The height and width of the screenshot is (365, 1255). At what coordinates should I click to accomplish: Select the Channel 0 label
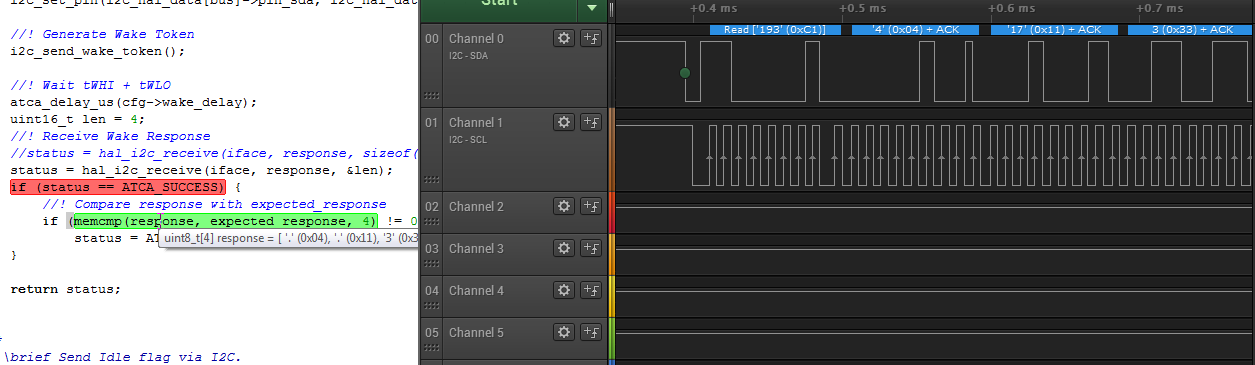[476, 39]
